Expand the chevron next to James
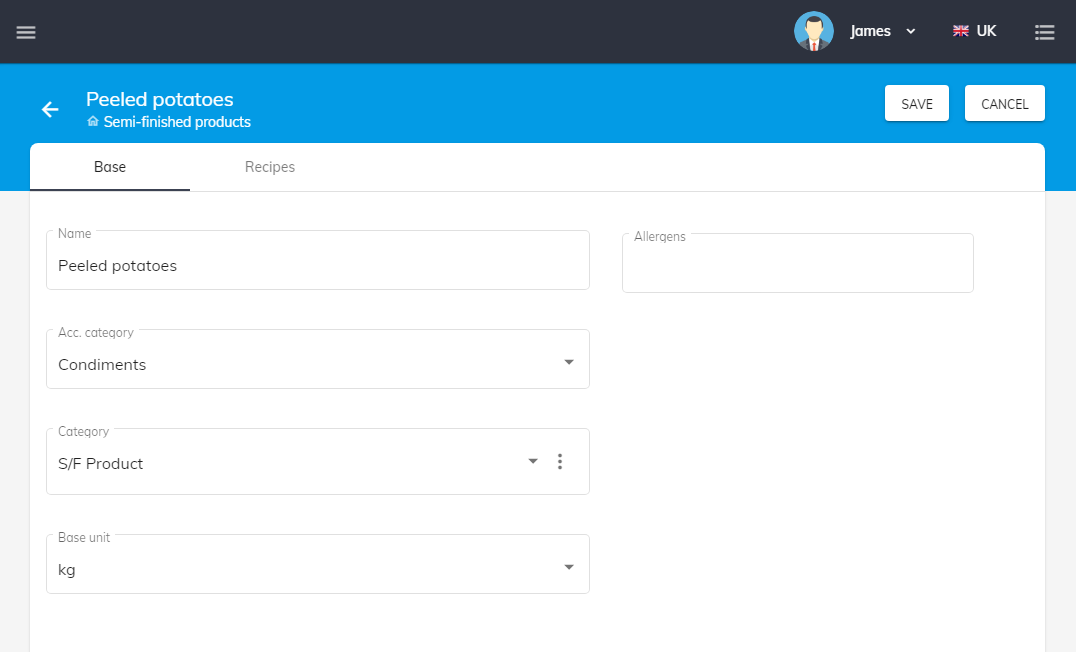The width and height of the screenshot is (1076, 652). click(x=910, y=31)
